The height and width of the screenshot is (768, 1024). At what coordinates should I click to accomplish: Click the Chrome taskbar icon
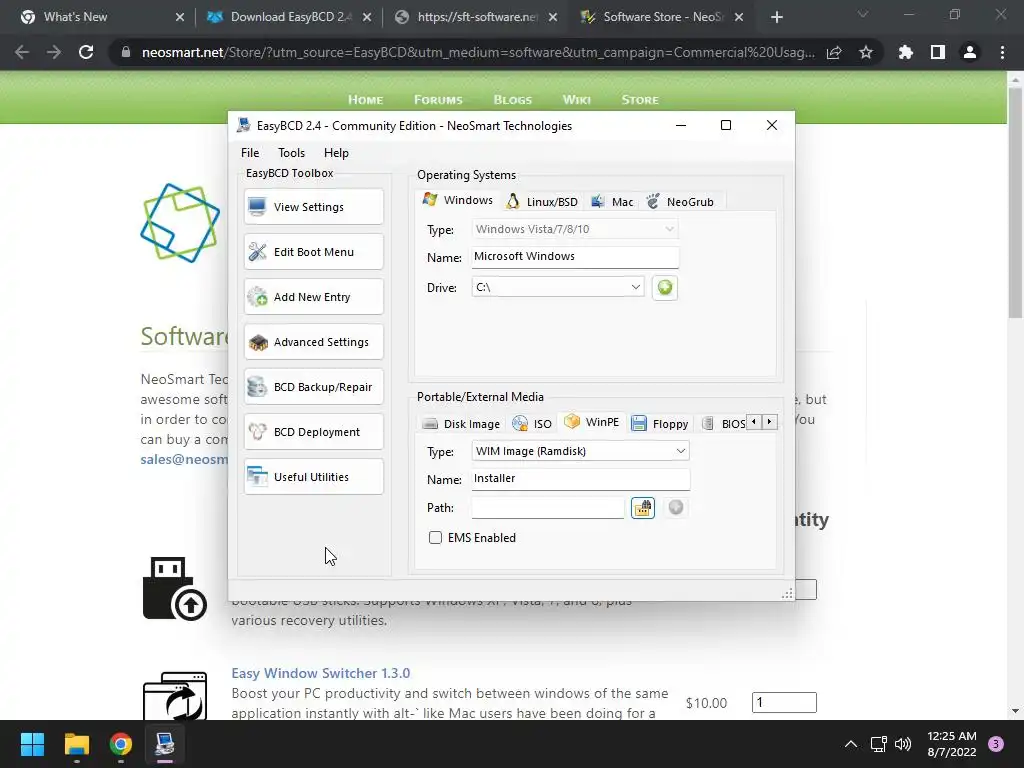click(x=121, y=744)
